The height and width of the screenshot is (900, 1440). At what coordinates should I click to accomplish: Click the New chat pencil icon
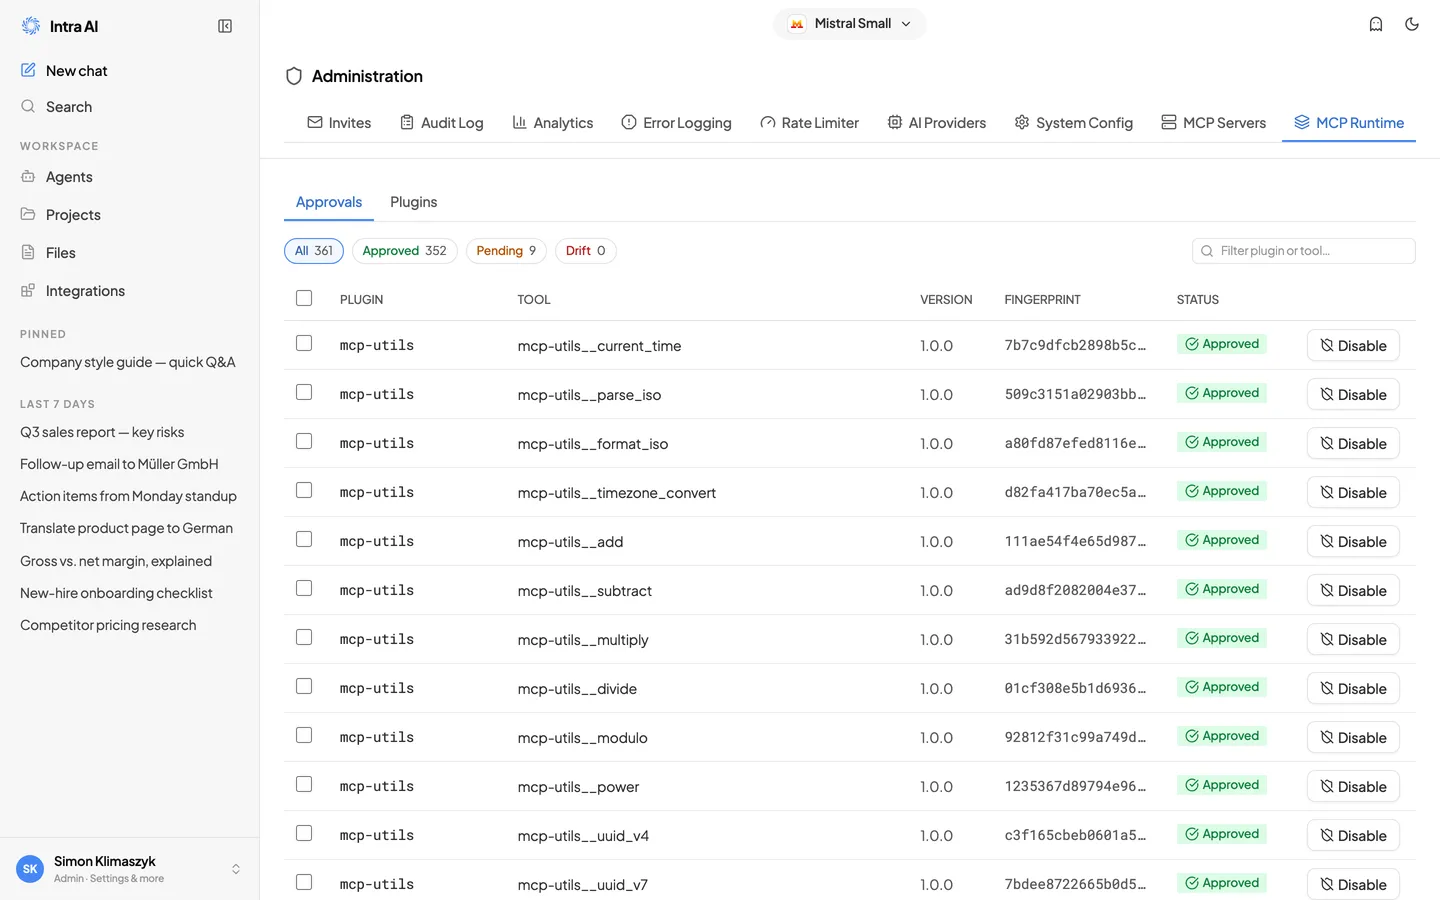pyautogui.click(x=28, y=70)
